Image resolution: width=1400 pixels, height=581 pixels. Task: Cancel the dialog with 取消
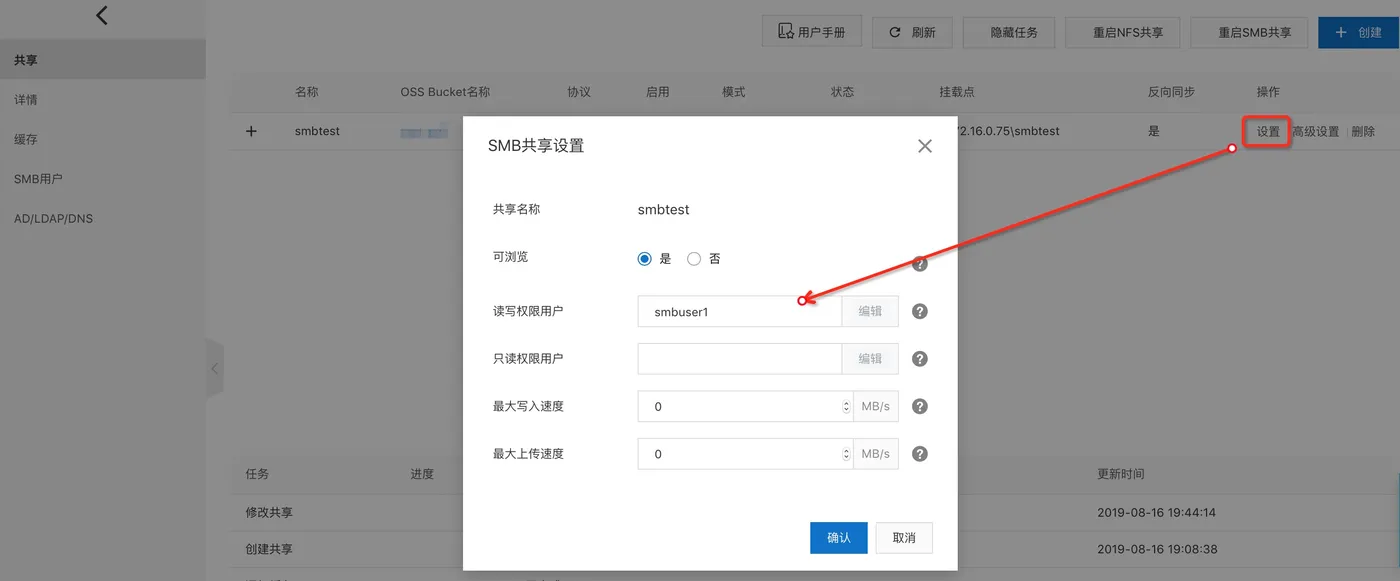904,537
